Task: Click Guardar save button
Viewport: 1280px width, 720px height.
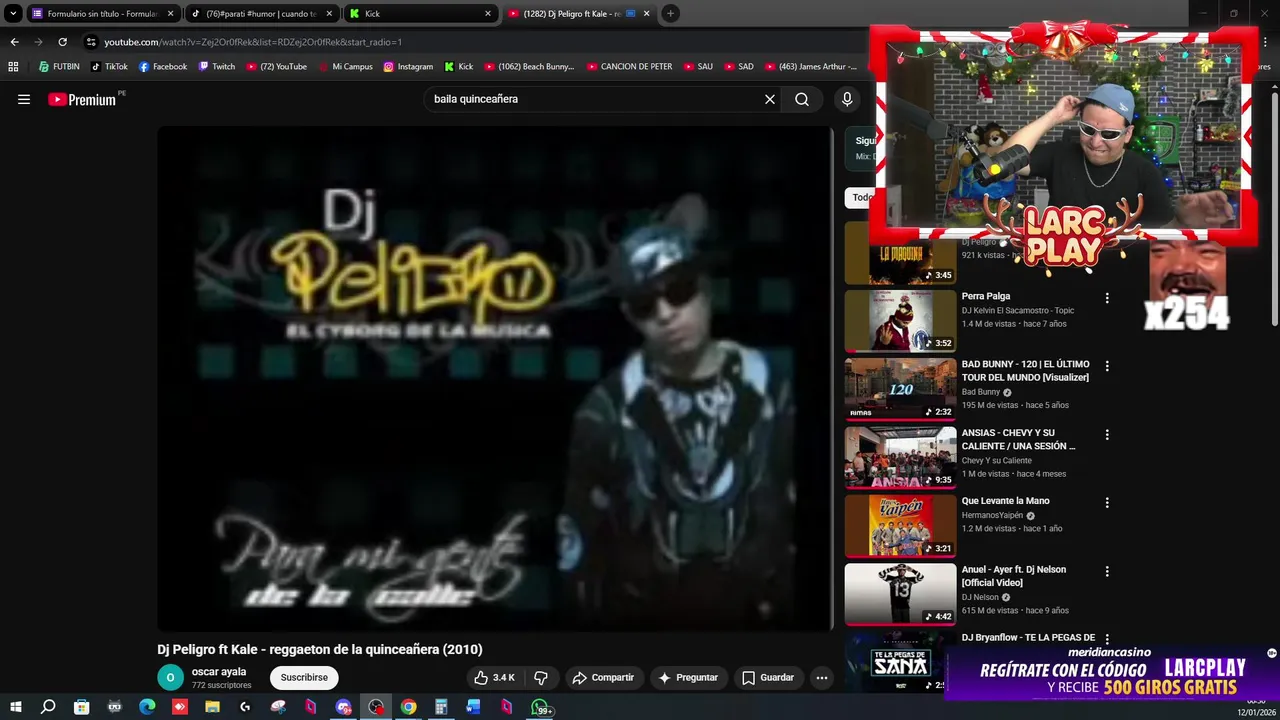Action: (768, 677)
